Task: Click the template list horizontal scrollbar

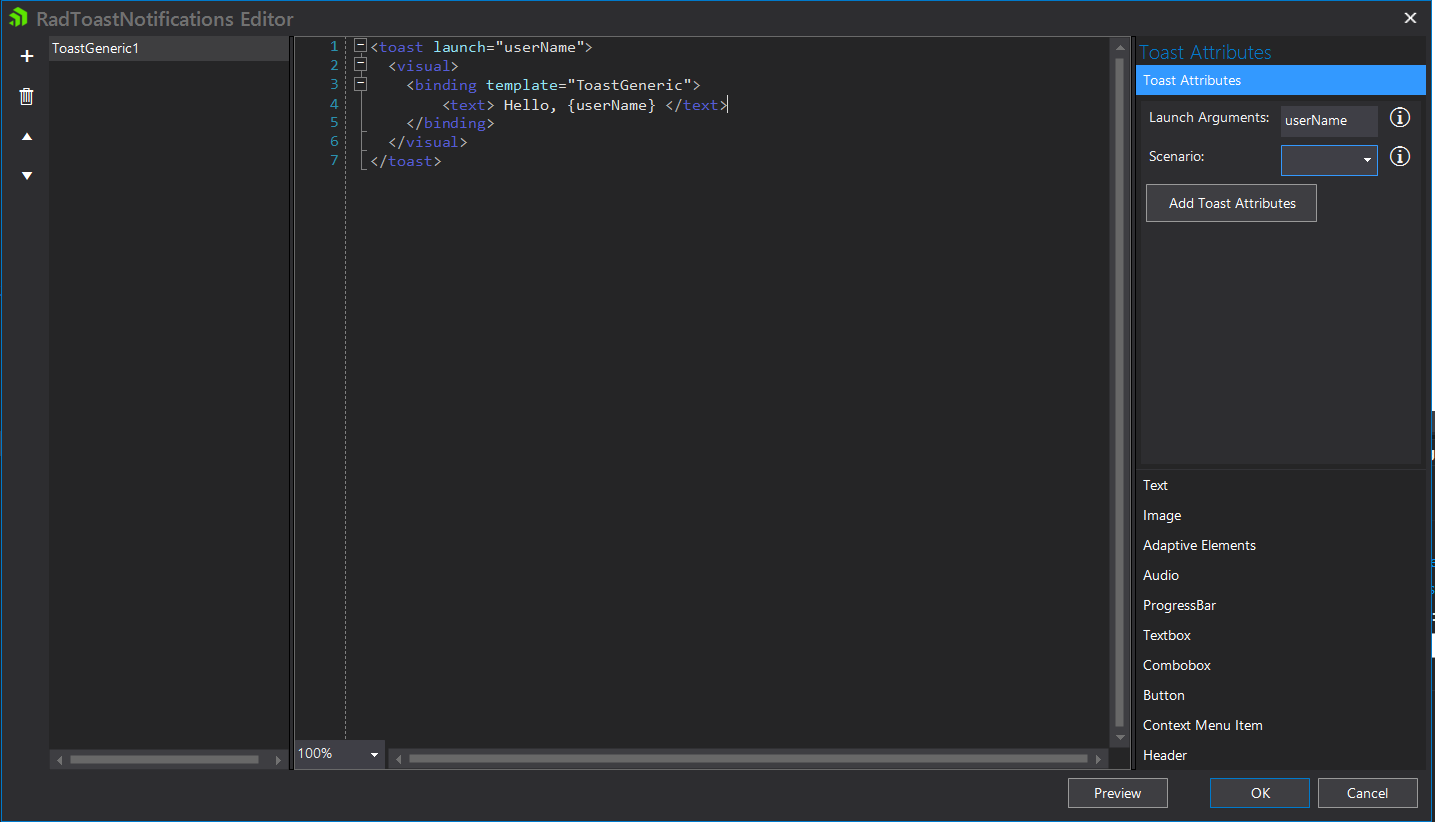Action: pos(164,760)
